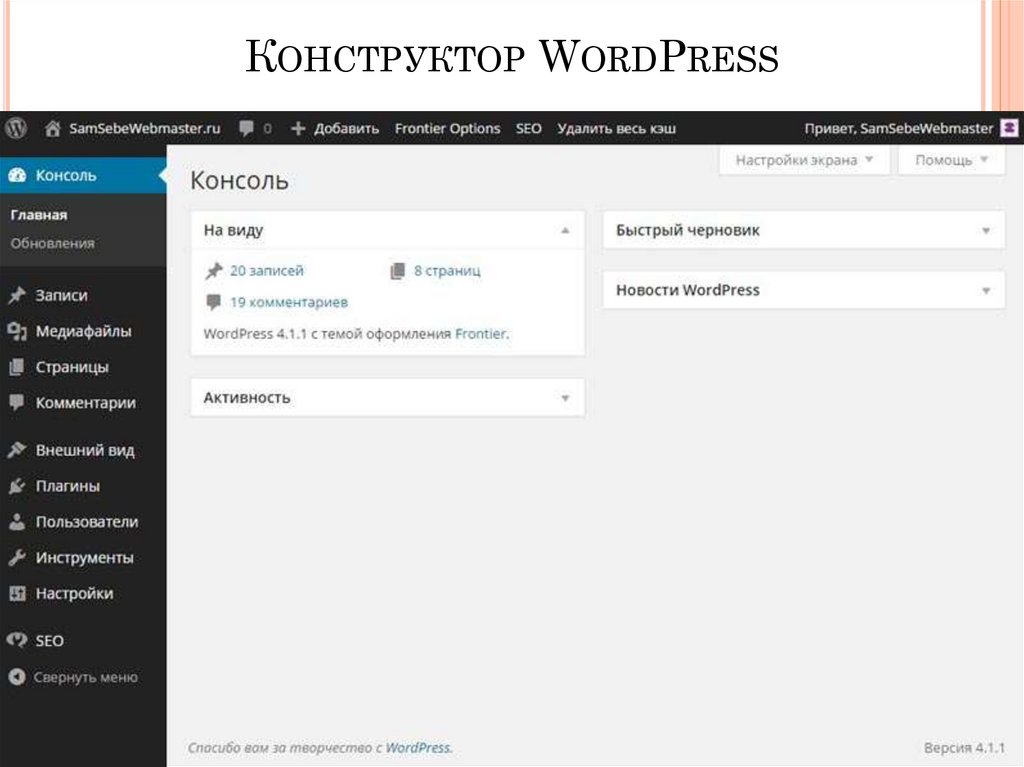Collapse the menu via Свернуть меню arrow
The image size is (1024, 767).
pos(18,677)
